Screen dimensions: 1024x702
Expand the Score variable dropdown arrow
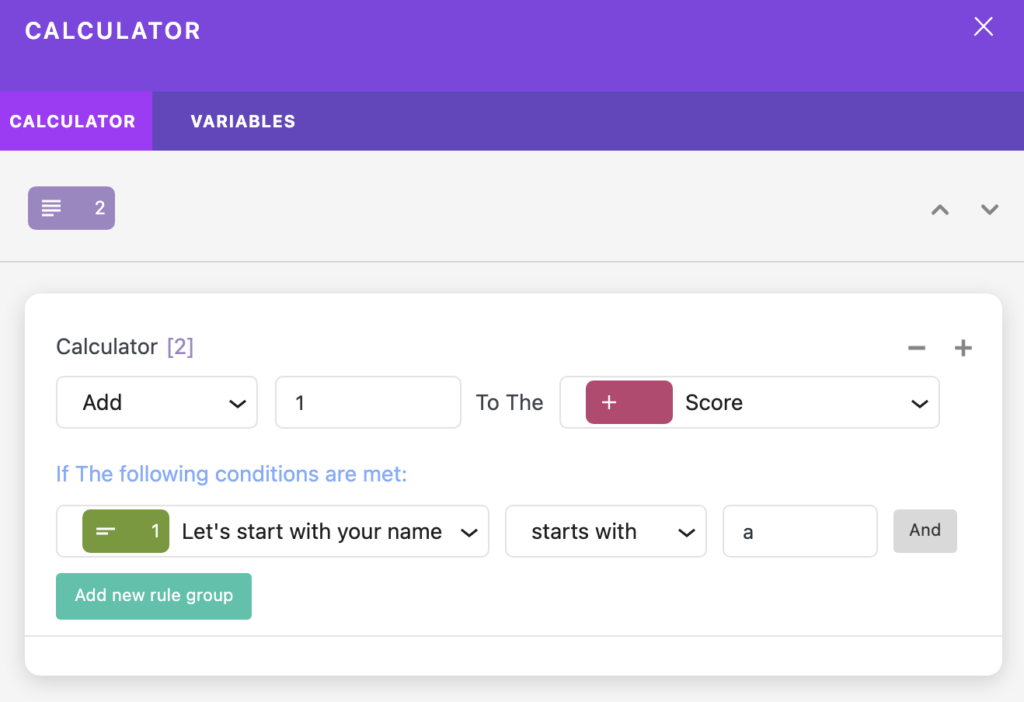tap(920, 404)
